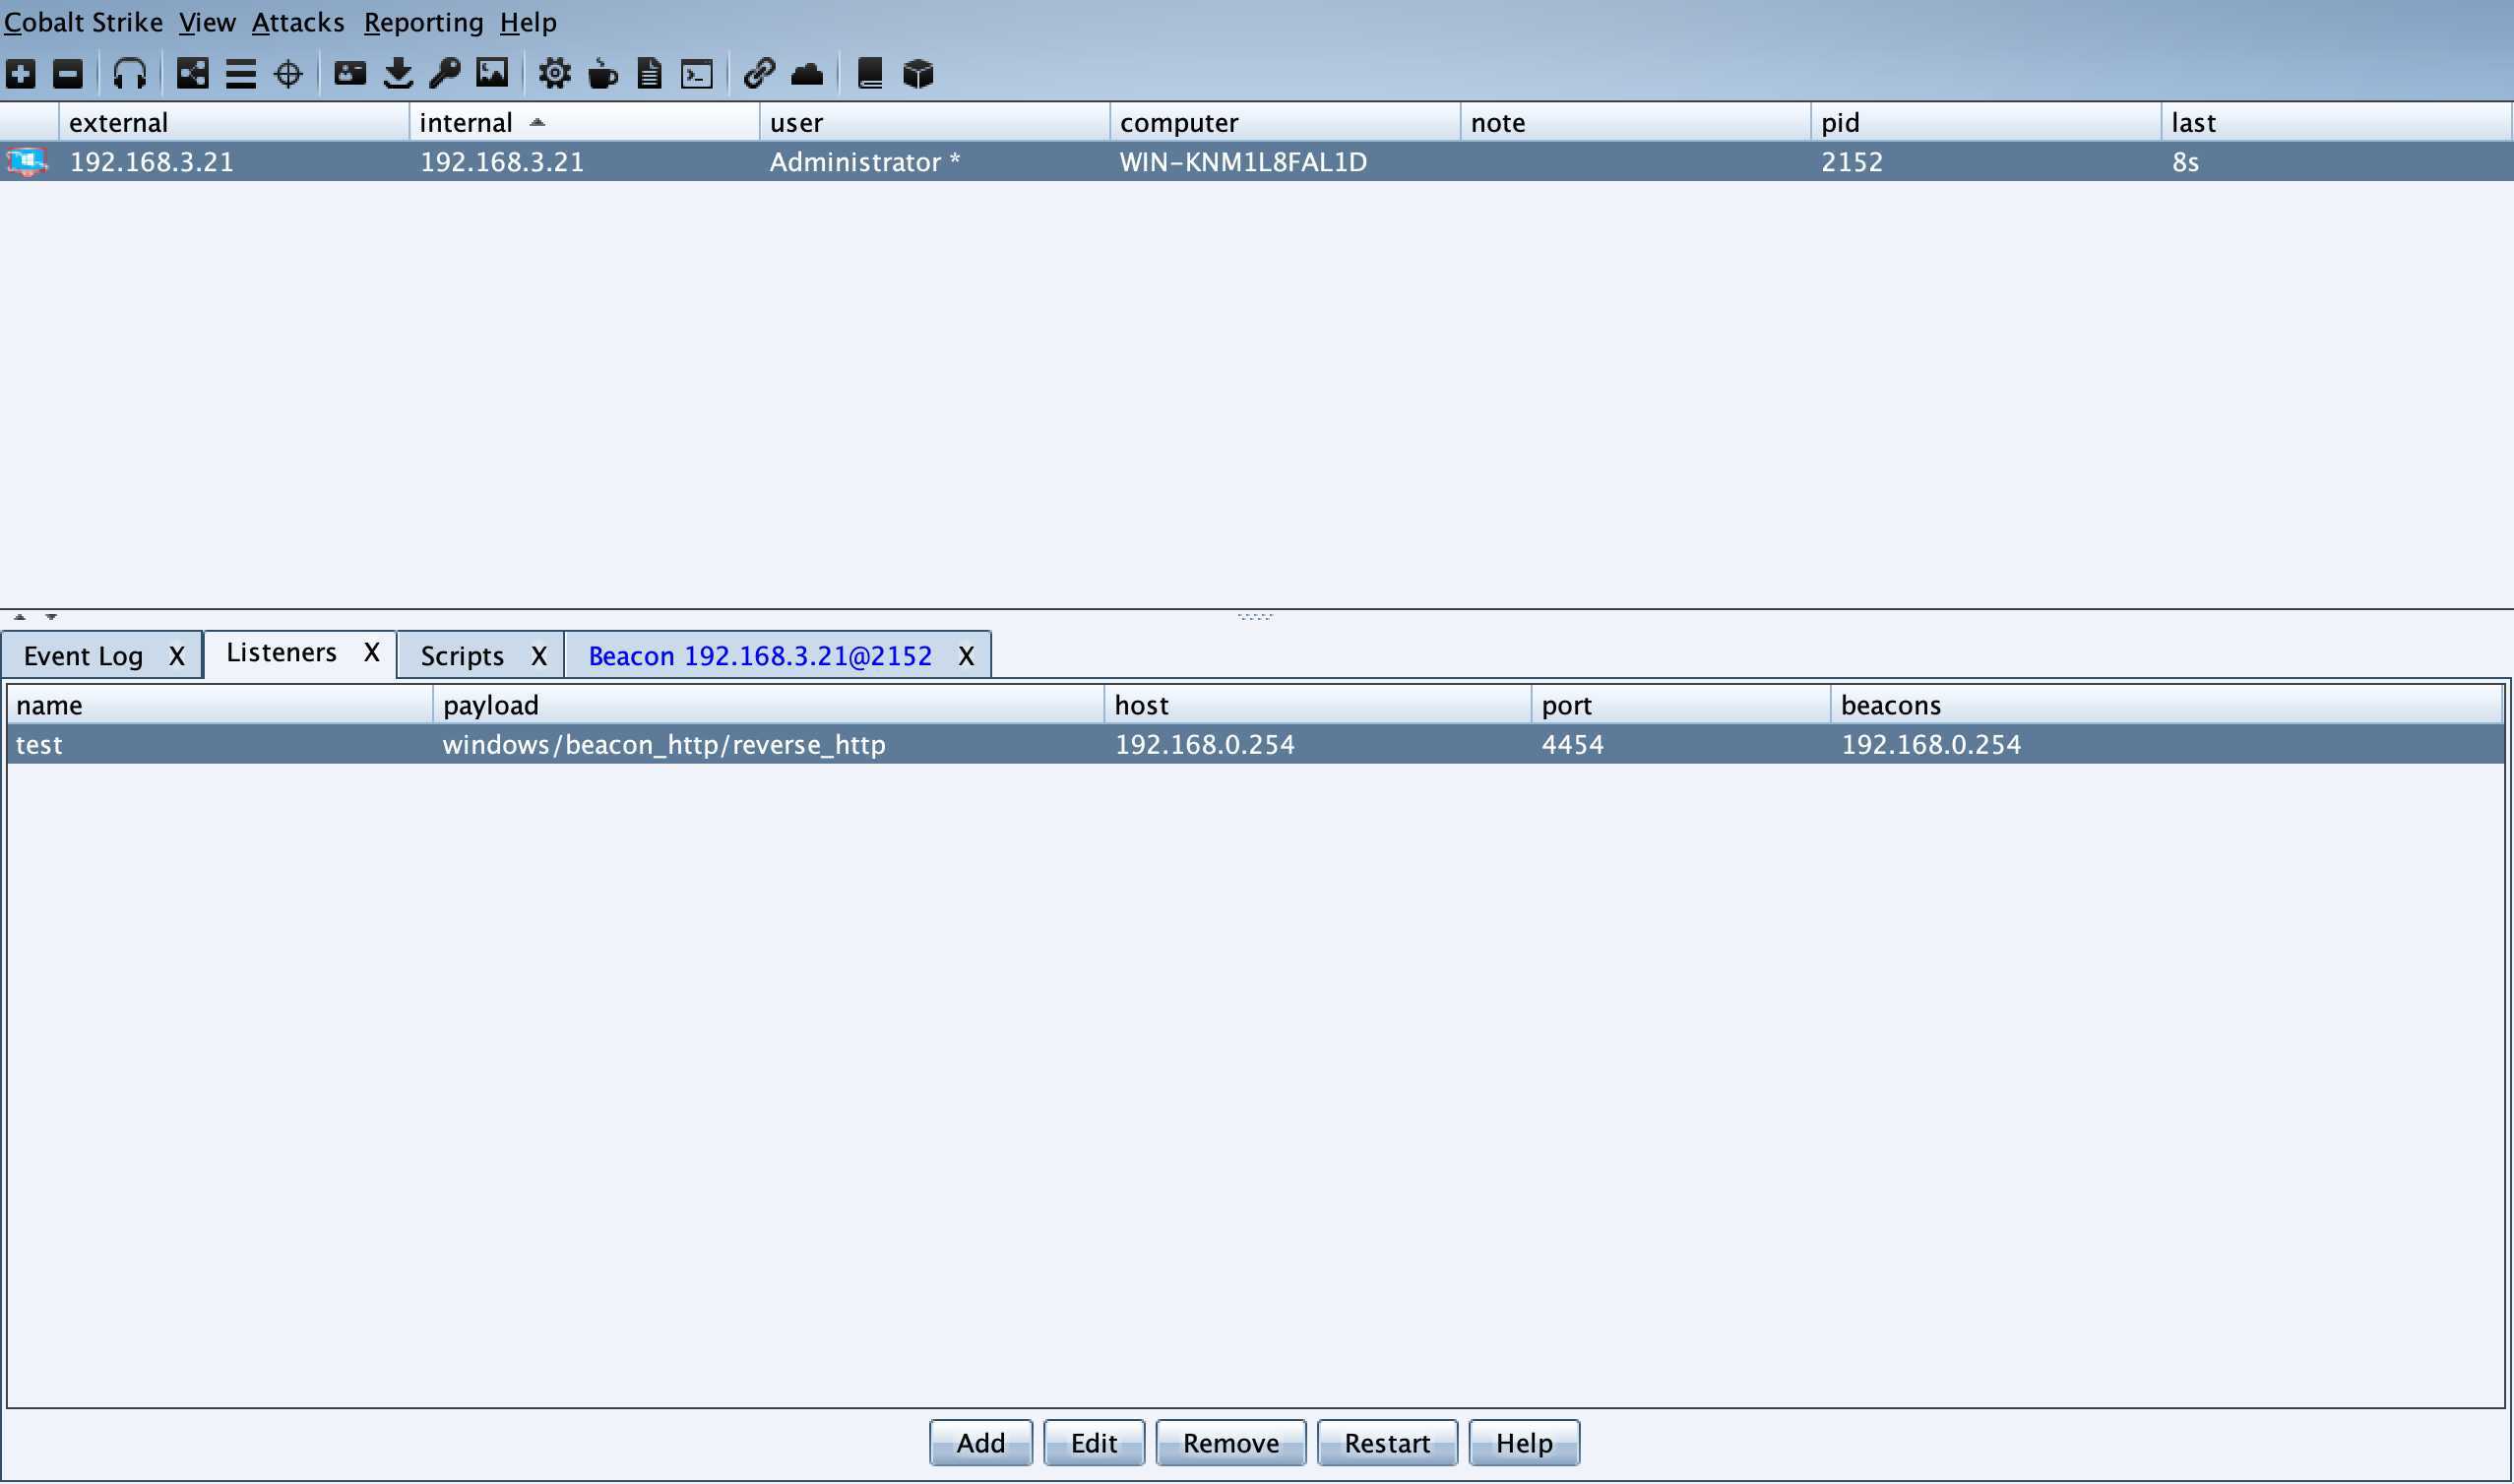Open the Keystrokes key icon

pos(445,74)
